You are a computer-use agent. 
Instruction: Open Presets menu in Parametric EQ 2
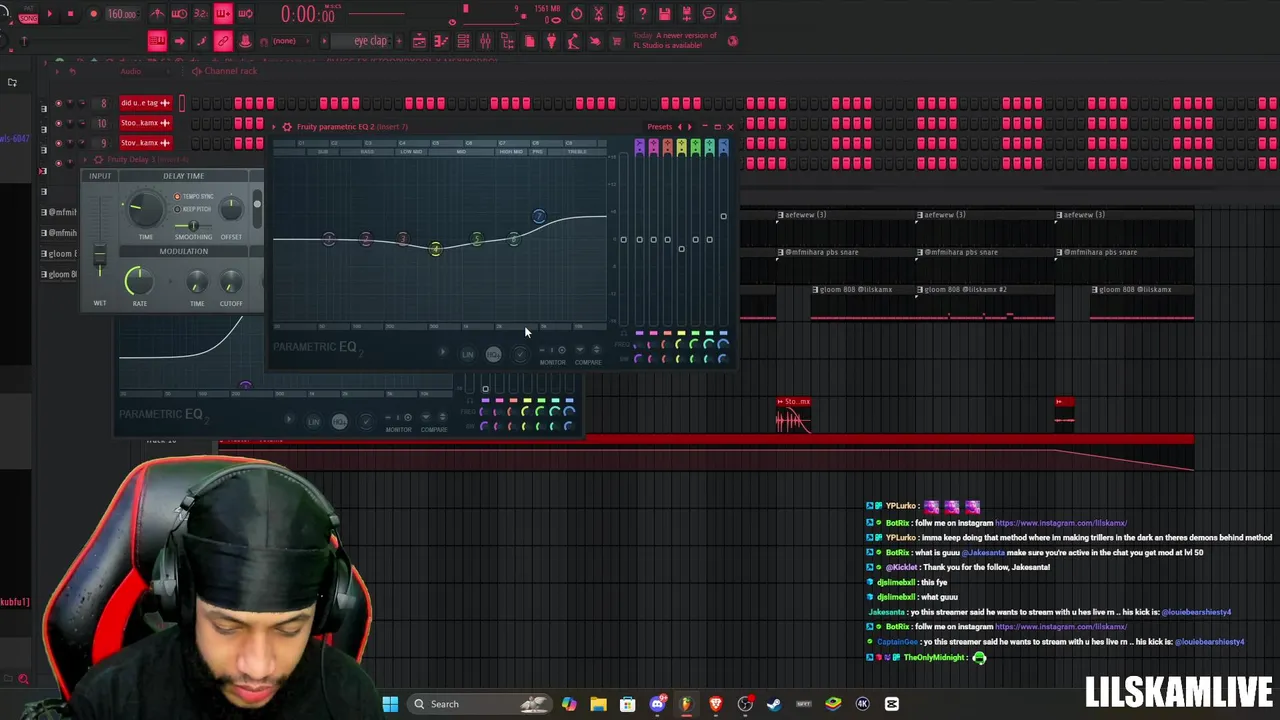[659, 127]
